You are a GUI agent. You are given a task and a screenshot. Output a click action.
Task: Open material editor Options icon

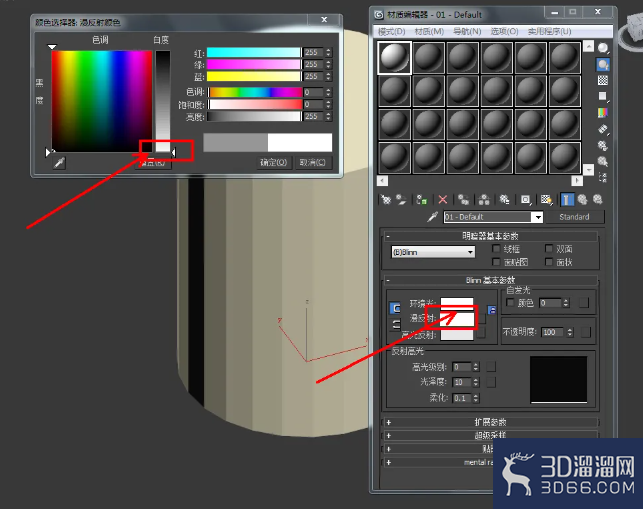point(603,145)
